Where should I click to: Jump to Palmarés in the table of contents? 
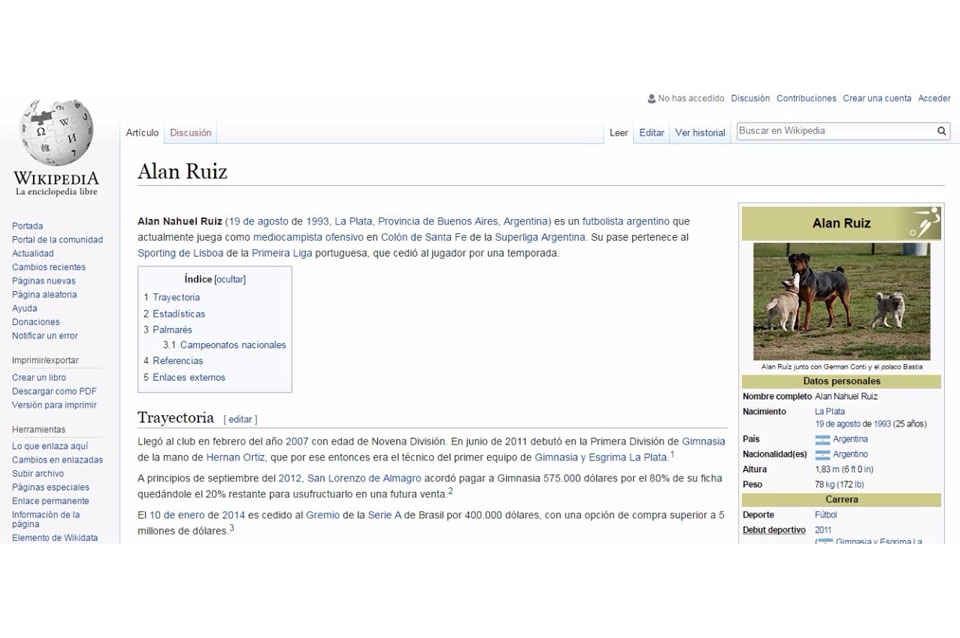pos(172,329)
